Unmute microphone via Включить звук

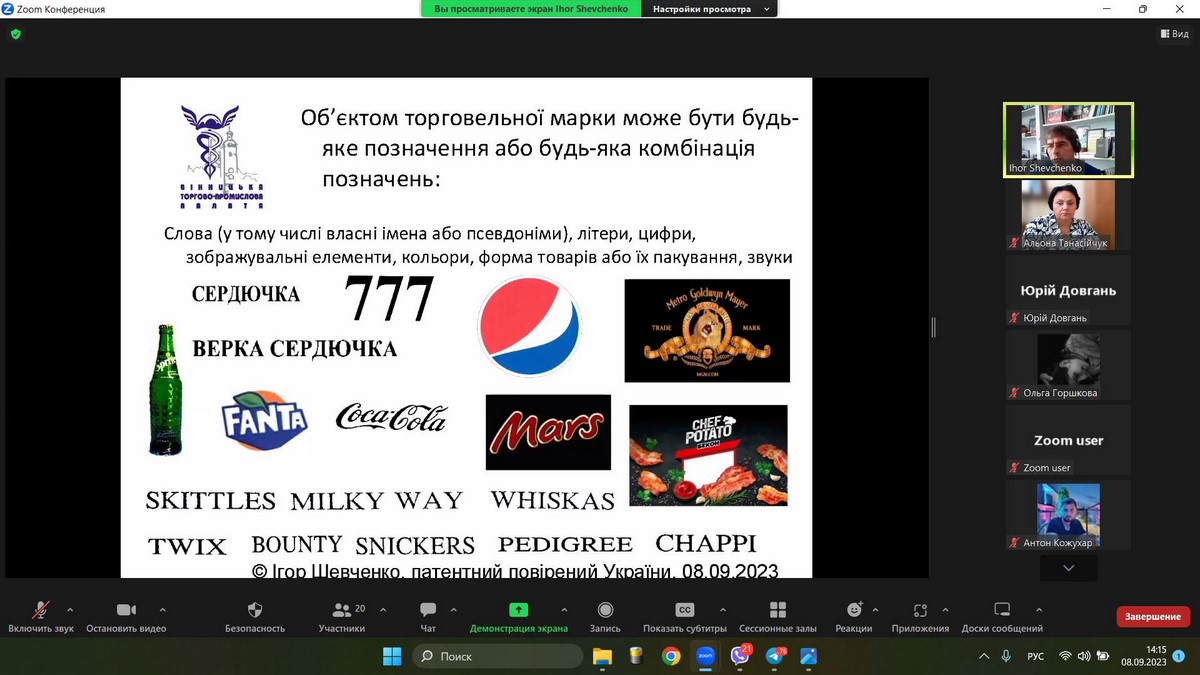[x=41, y=610]
